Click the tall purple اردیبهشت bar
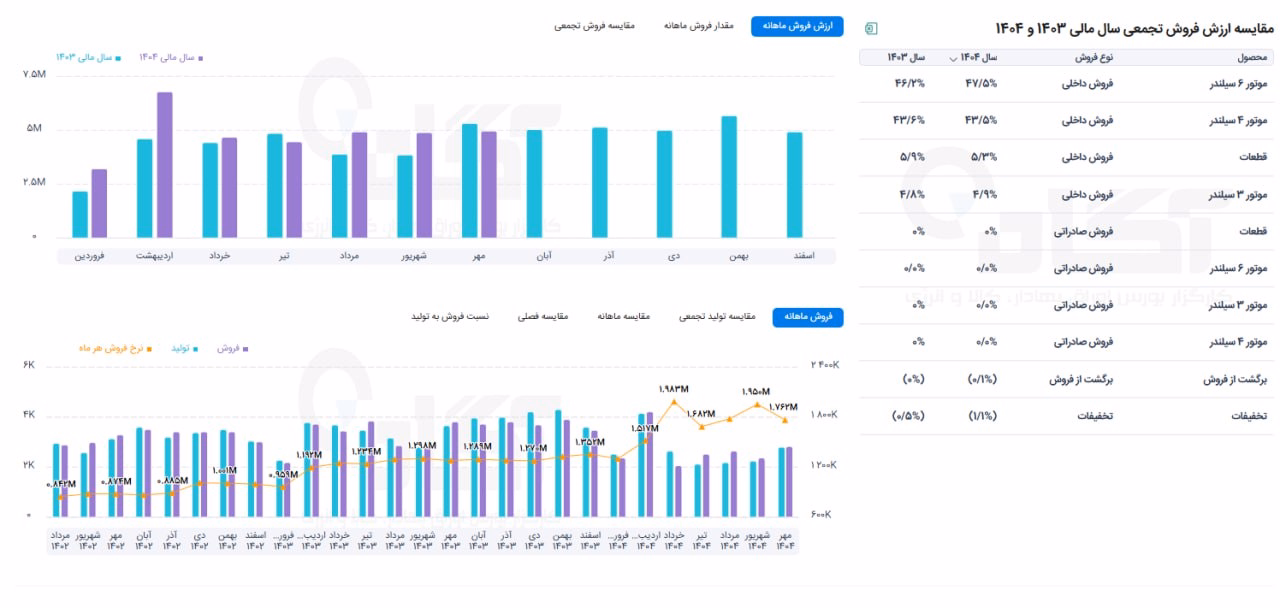The height and width of the screenshot is (608, 1280). pyautogui.click(x=164, y=165)
